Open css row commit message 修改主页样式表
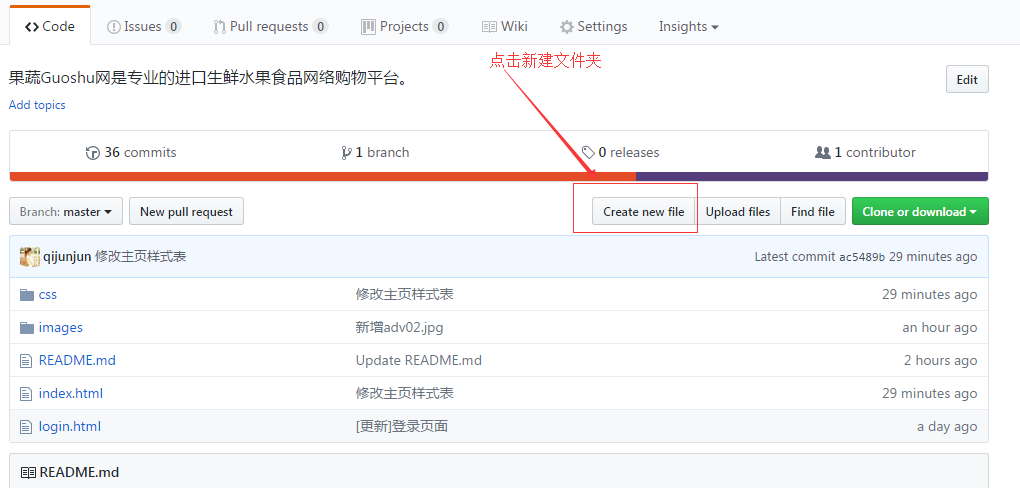Screen dimensions: 1020x488 (405, 294)
